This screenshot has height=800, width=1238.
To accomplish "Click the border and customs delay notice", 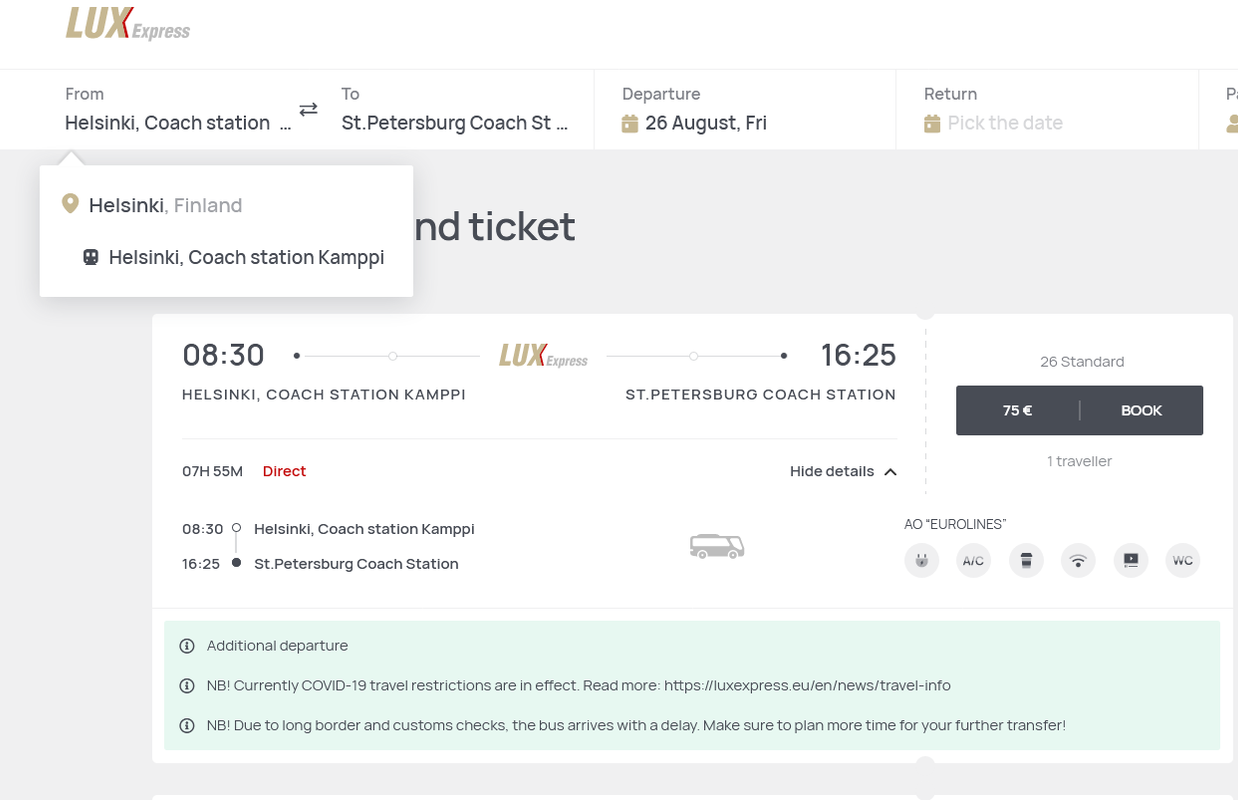I will (x=636, y=725).
